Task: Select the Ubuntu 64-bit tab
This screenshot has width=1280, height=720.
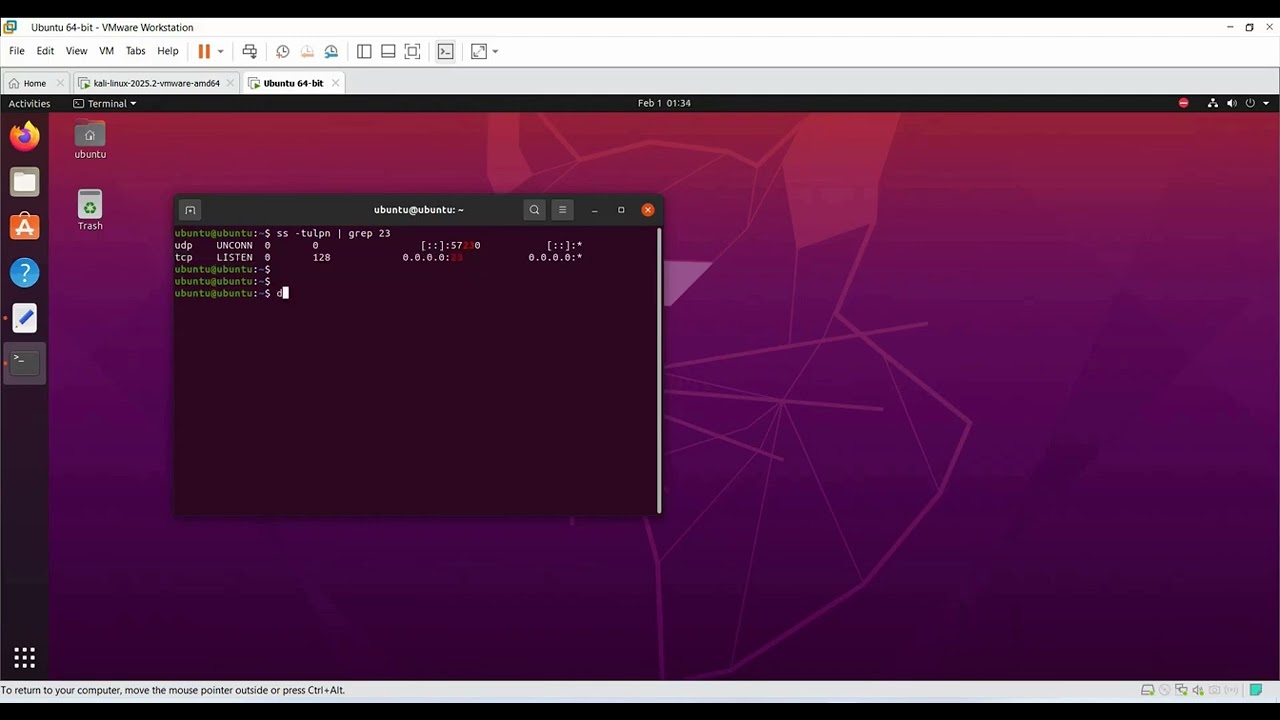Action: coord(292,83)
